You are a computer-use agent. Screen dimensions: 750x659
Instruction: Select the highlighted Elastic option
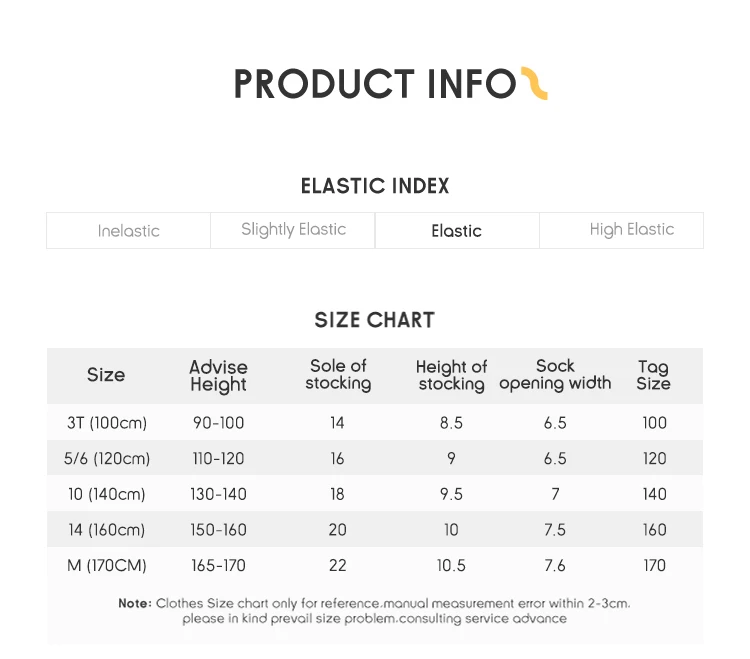point(457,230)
